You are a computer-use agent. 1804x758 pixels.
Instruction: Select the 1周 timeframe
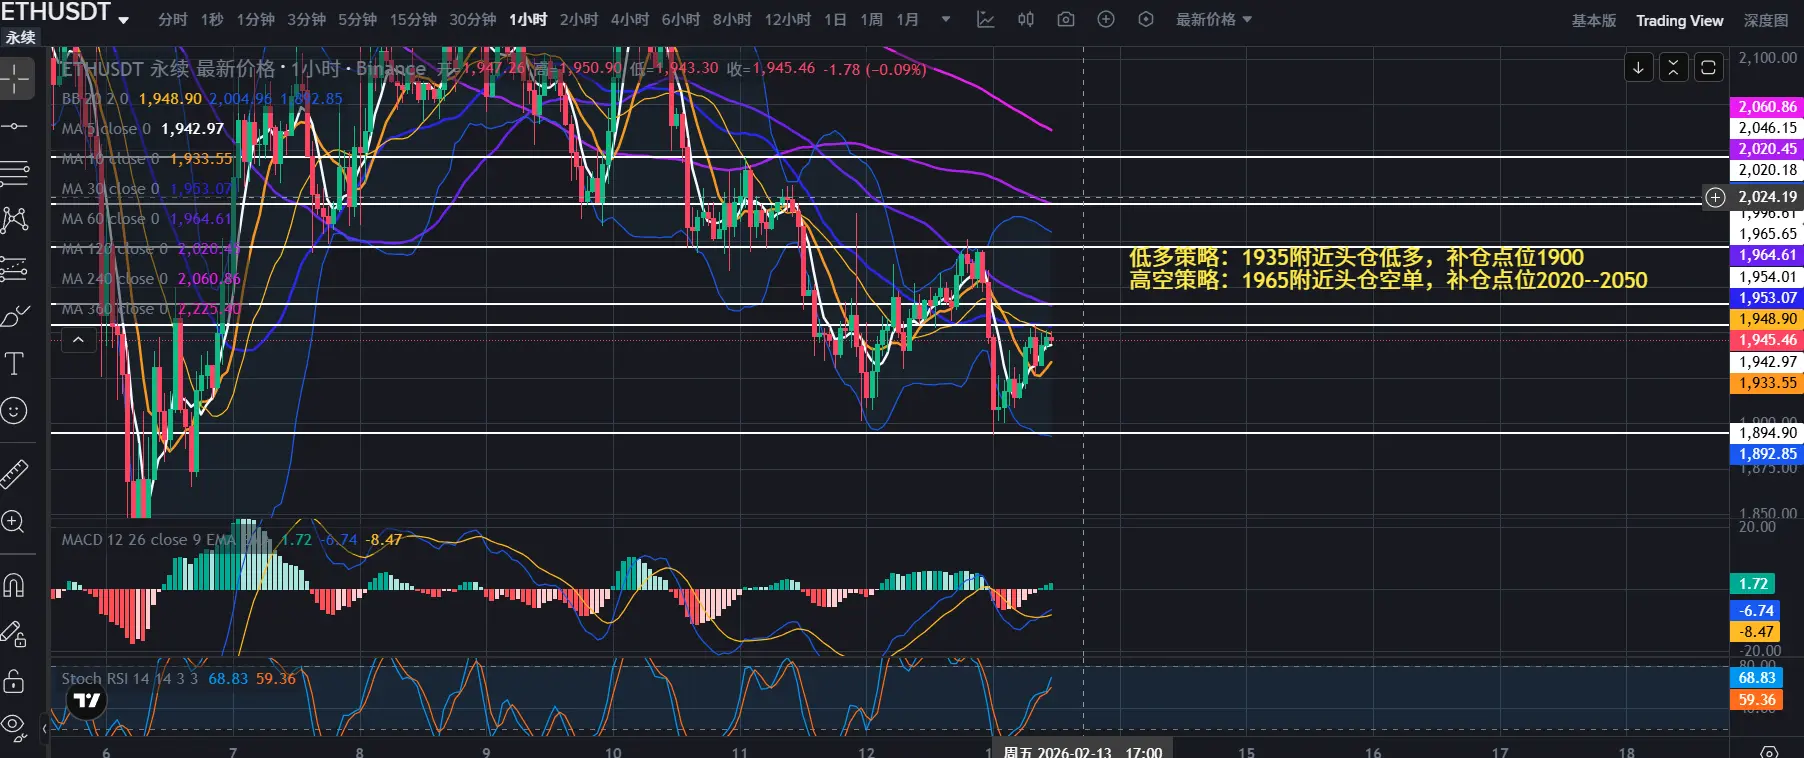coord(872,19)
